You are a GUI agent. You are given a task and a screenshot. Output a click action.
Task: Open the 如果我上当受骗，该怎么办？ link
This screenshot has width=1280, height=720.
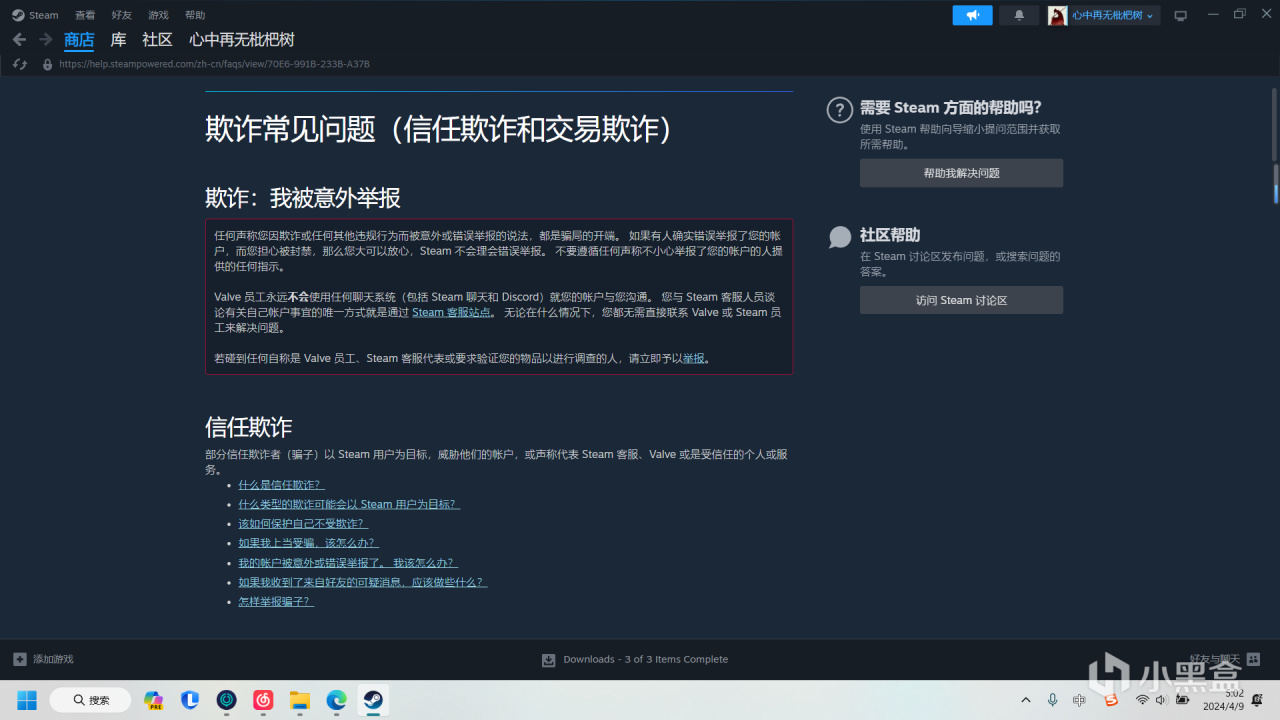[x=308, y=543]
